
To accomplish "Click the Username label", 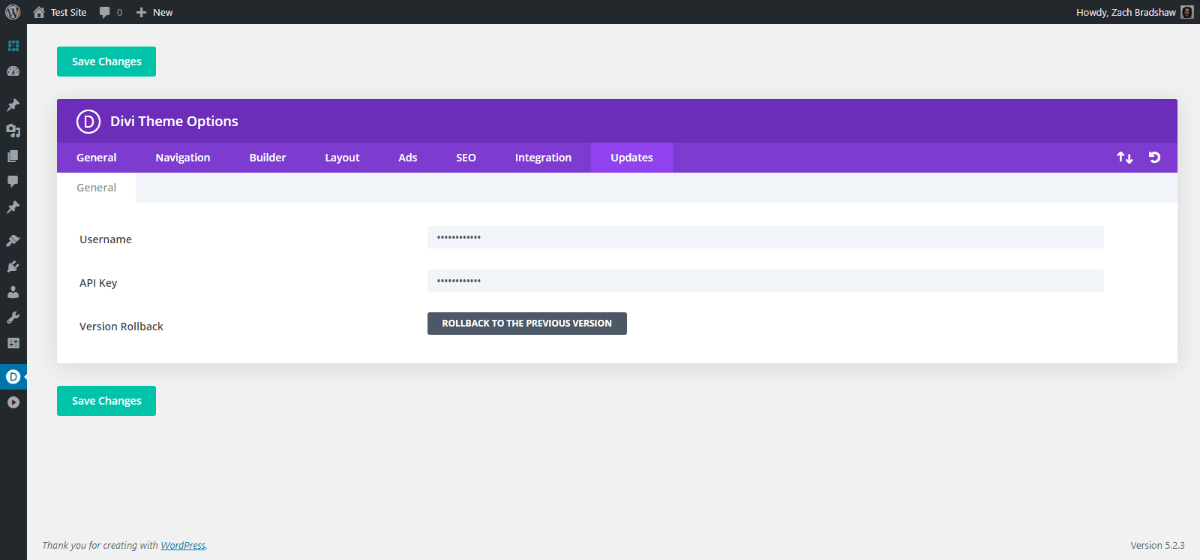I will (x=105, y=240).
